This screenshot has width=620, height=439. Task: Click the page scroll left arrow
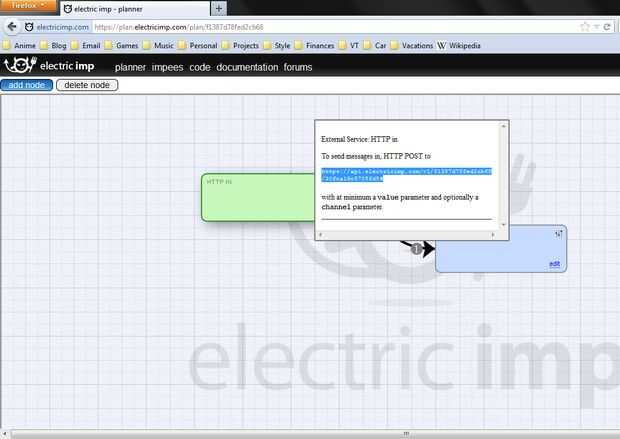4,434
